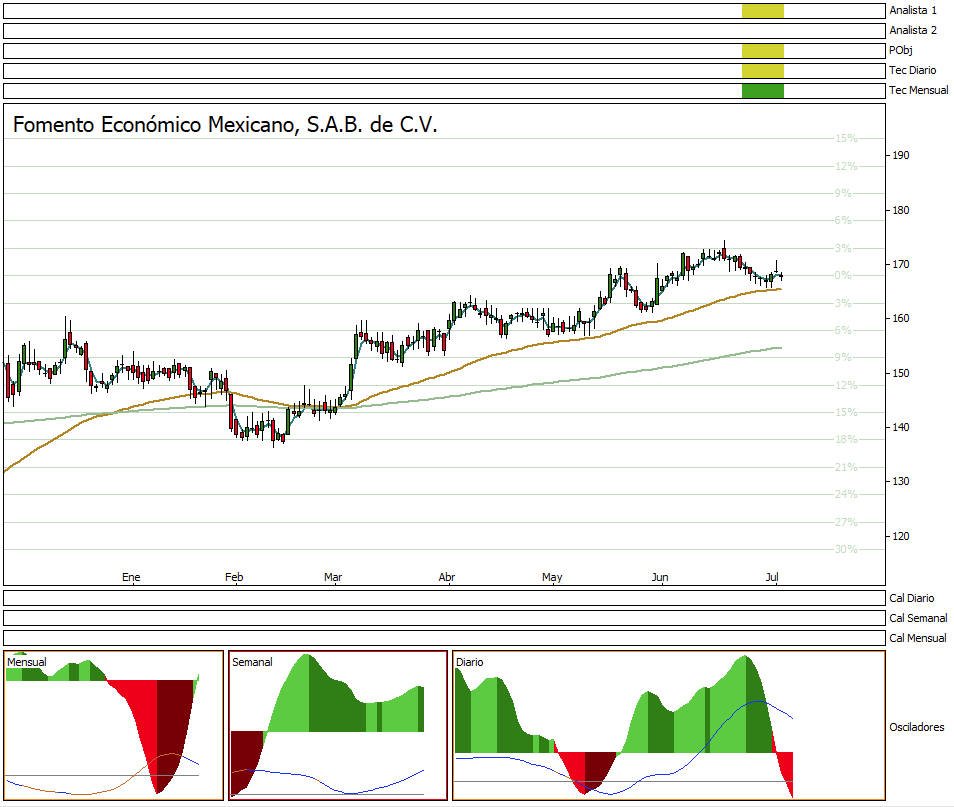The height and width of the screenshot is (807, 954).
Task: Click the 160 price axis label
Action: pos(900,318)
